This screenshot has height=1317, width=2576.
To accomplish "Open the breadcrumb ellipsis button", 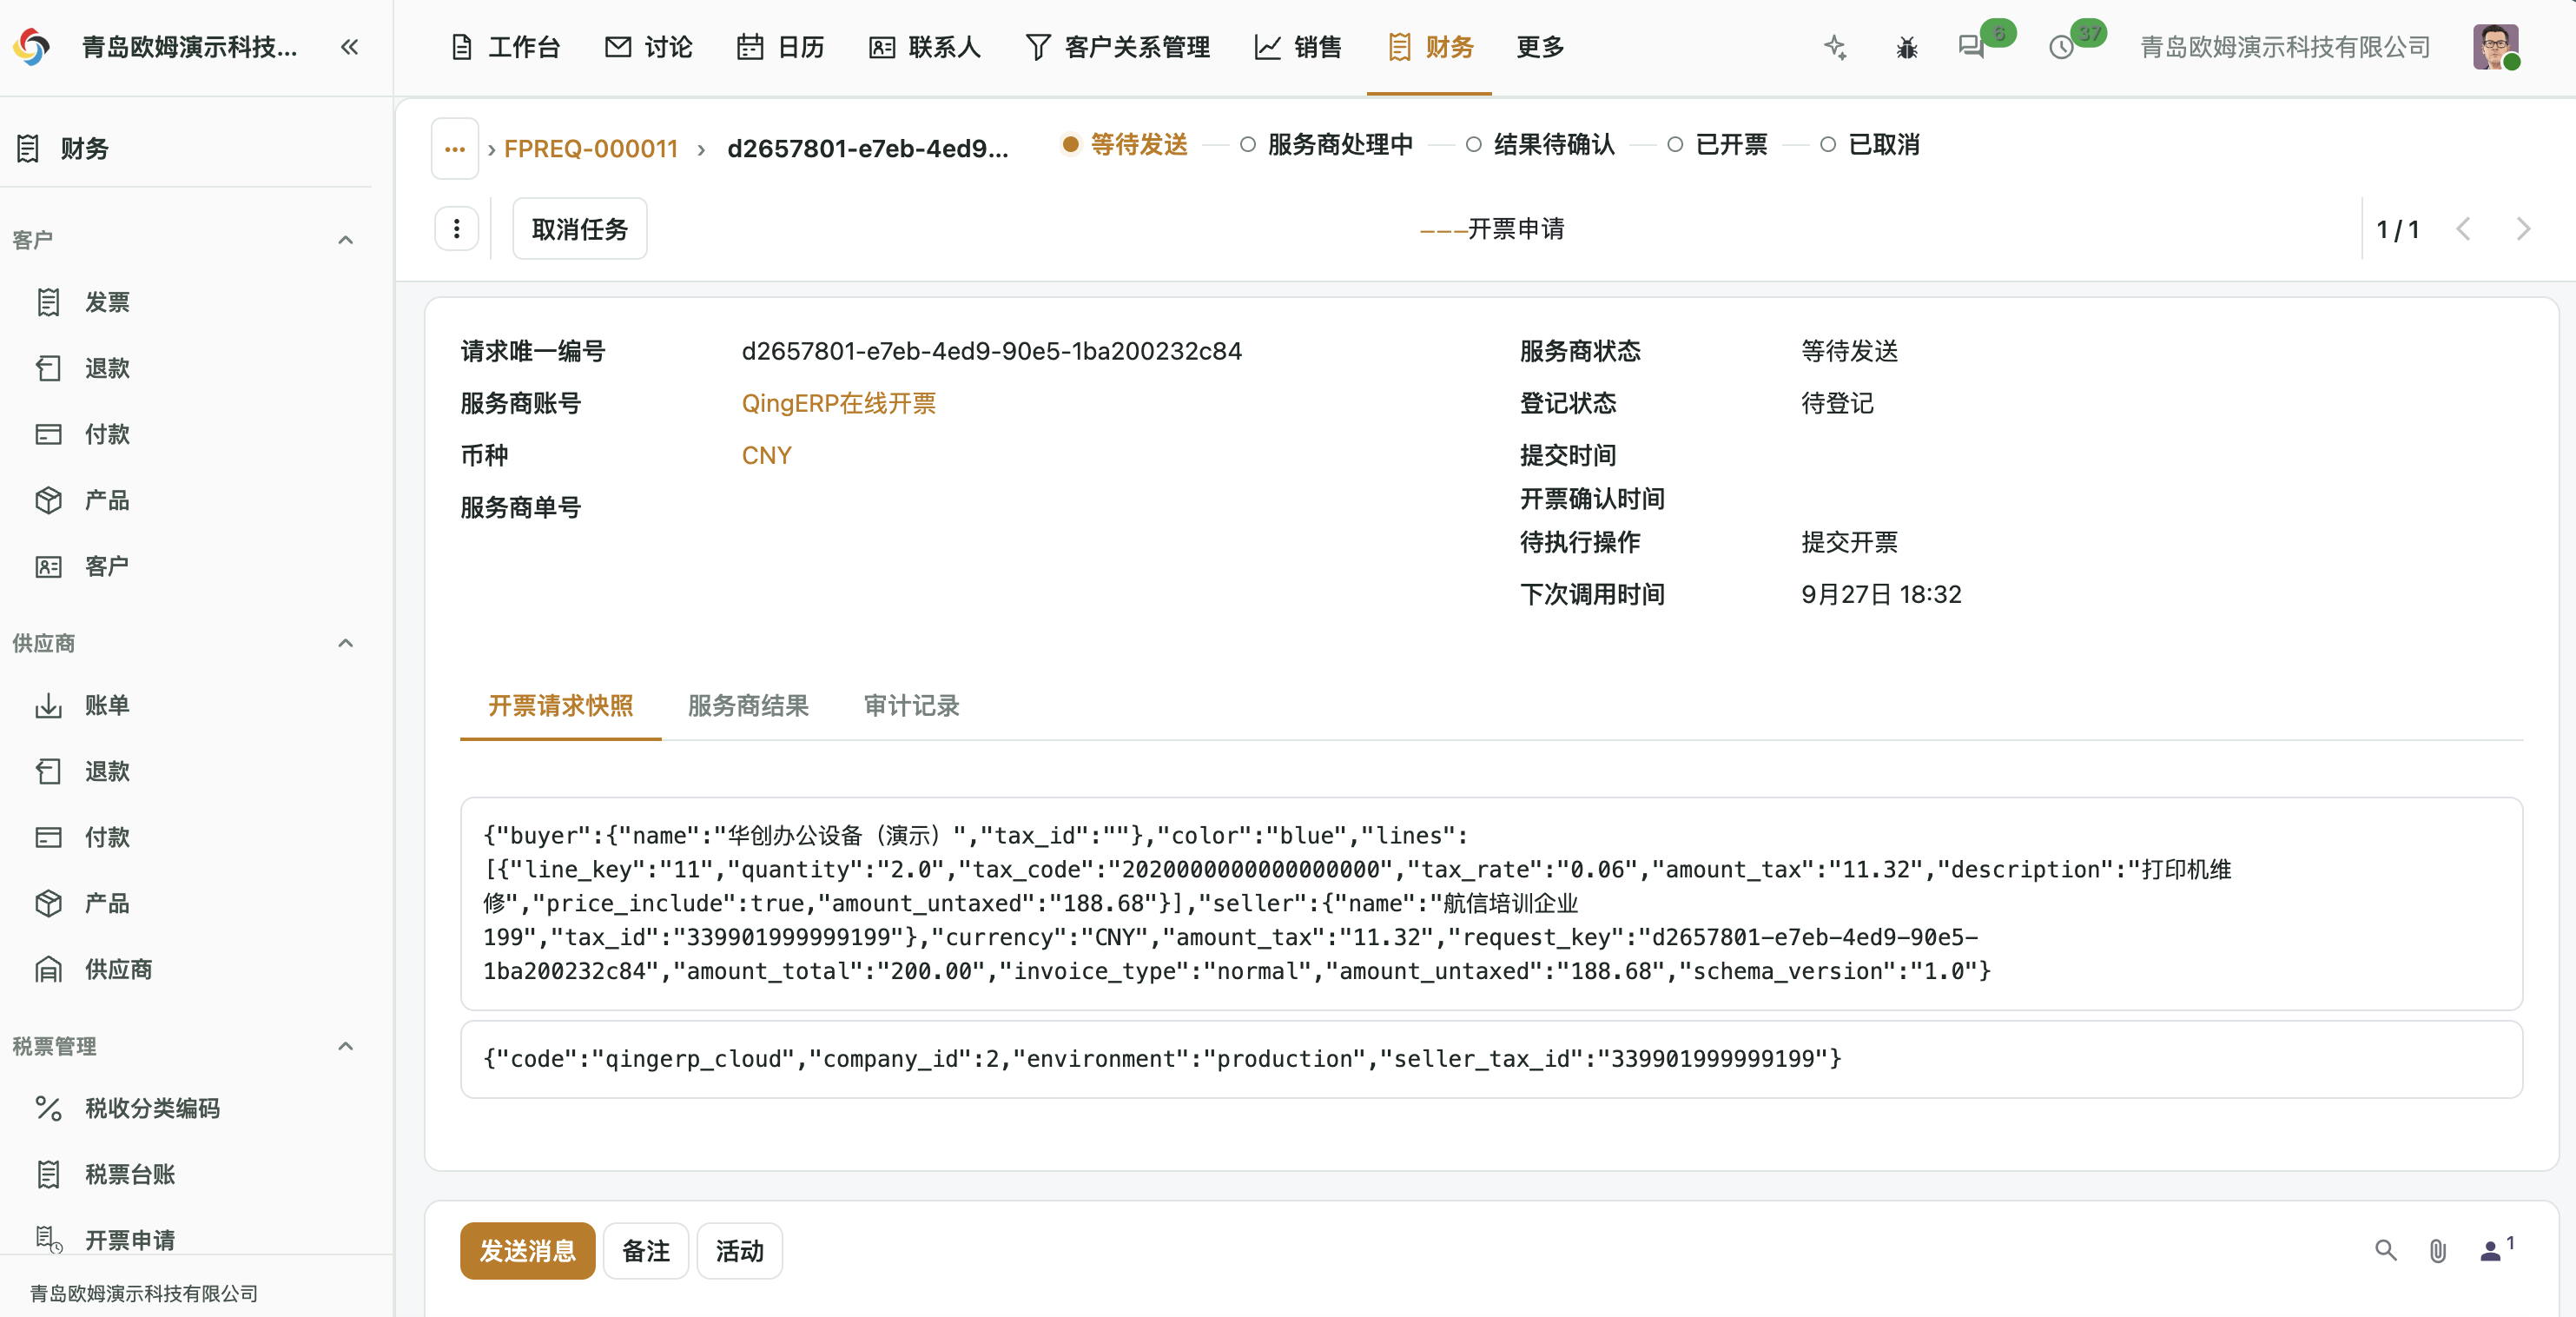I will point(455,148).
